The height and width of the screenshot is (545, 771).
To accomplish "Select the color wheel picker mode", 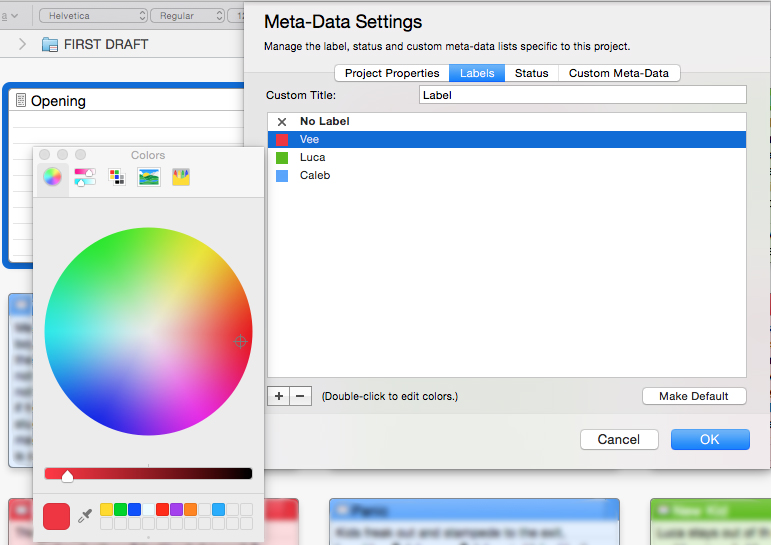I will (52, 177).
